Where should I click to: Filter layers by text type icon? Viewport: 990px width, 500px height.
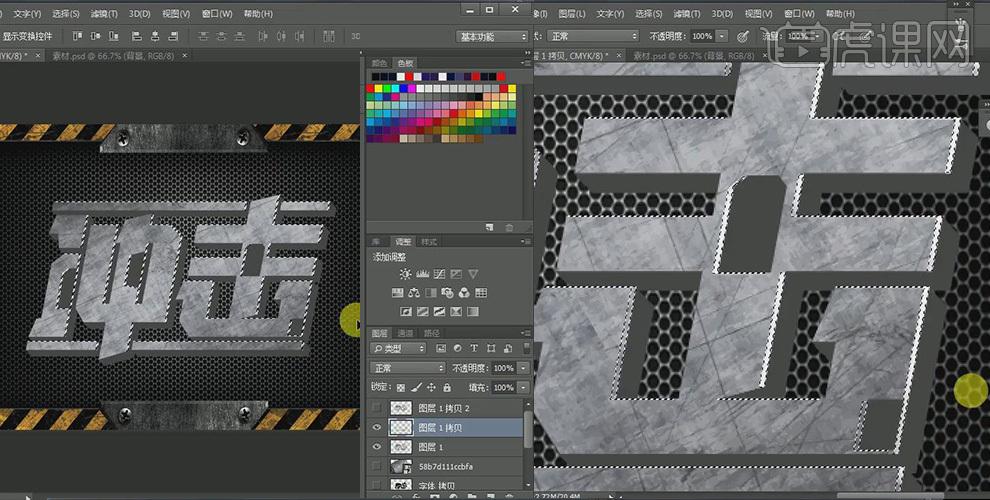pyautogui.click(x=473, y=348)
